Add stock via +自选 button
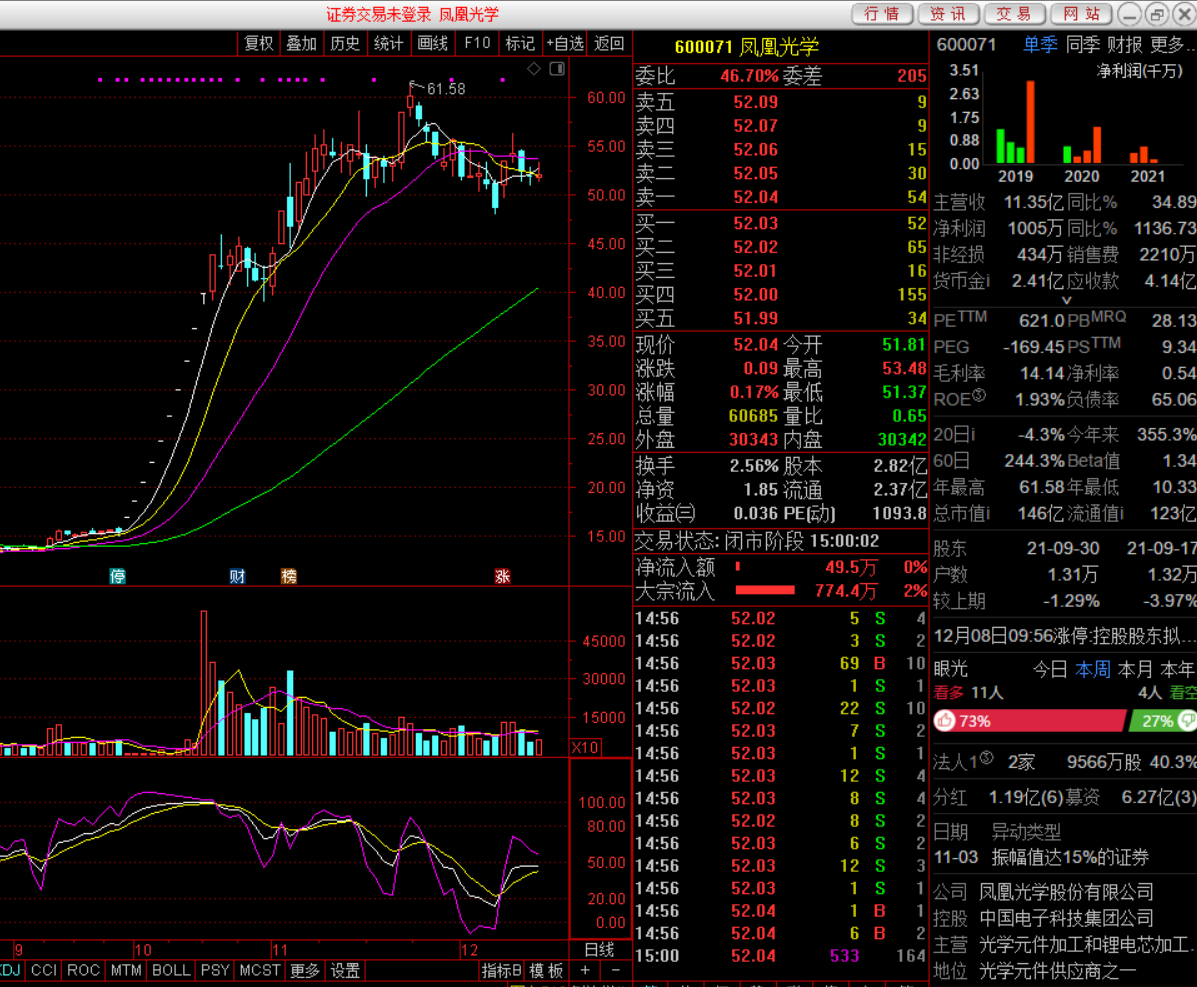The width and height of the screenshot is (1197, 987). click(x=566, y=44)
